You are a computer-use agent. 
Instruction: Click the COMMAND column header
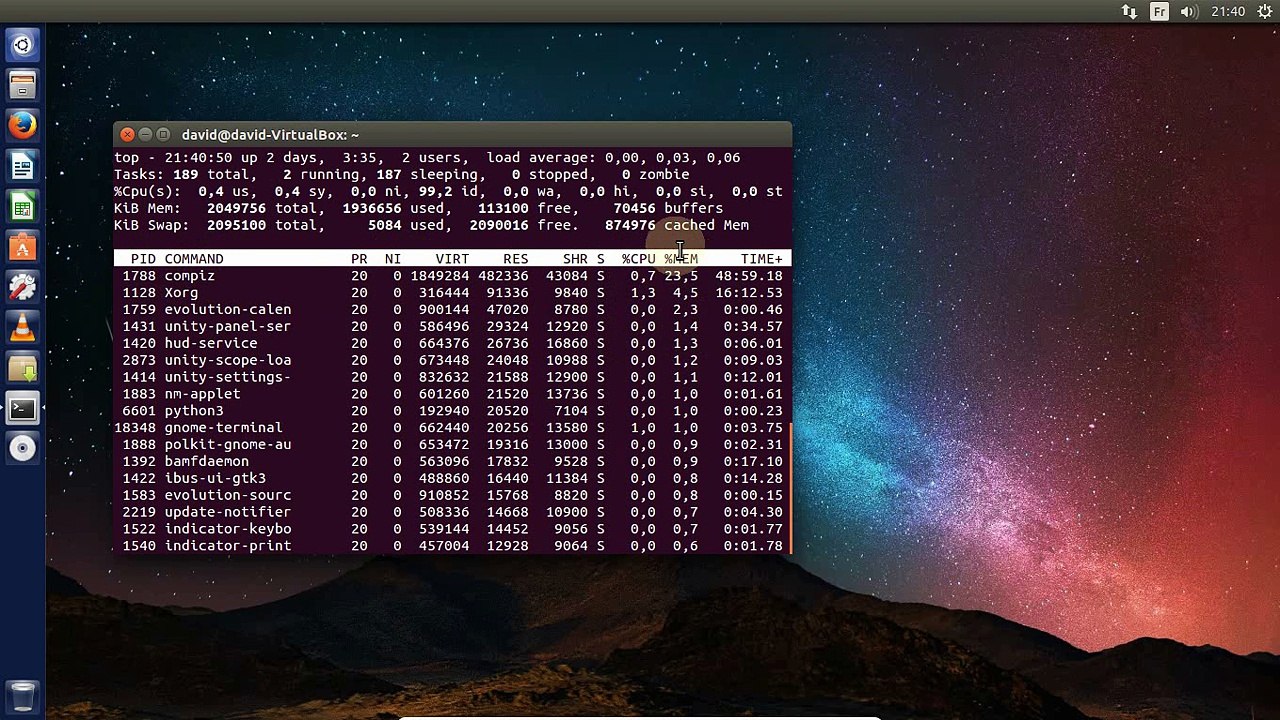click(194, 259)
